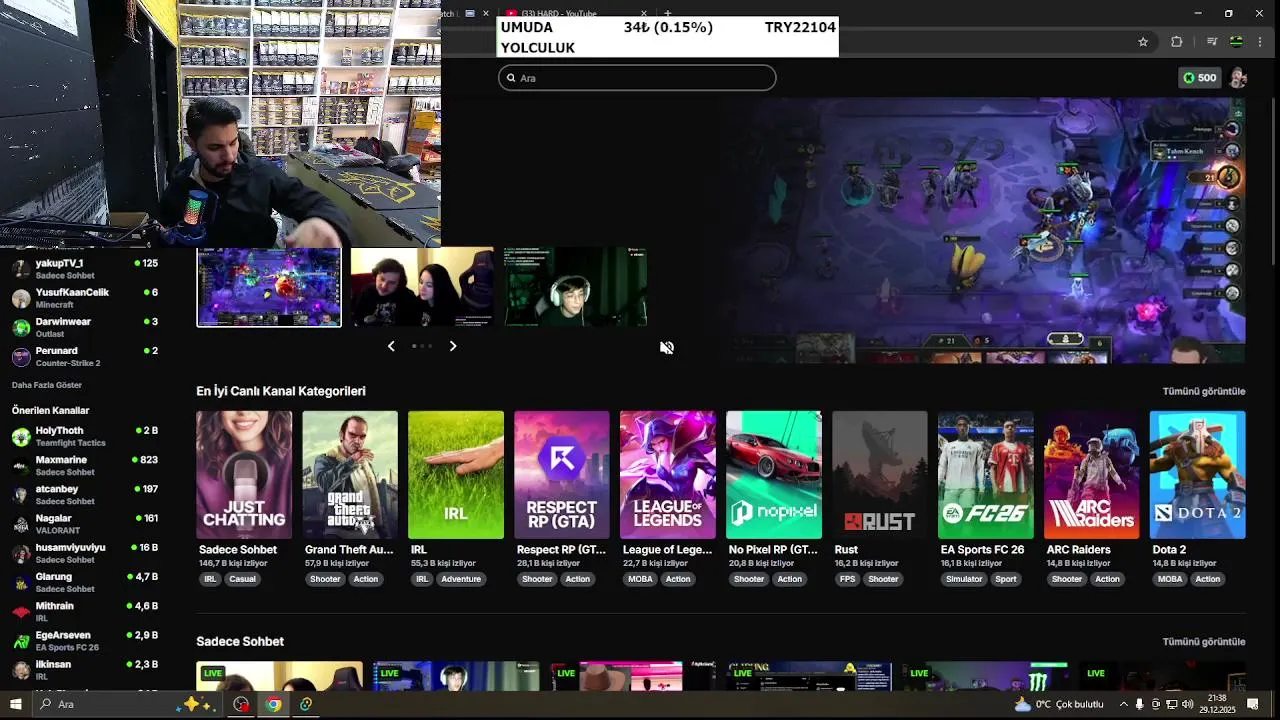
Task: Open the Dota 2 category card
Action: [x=1198, y=475]
